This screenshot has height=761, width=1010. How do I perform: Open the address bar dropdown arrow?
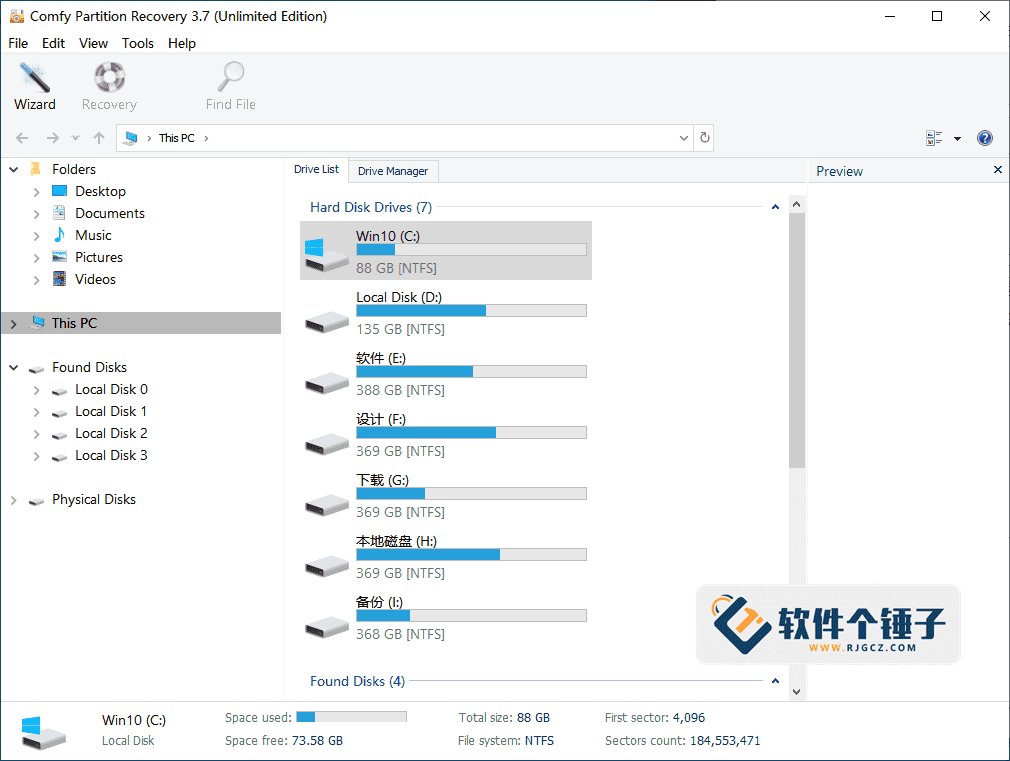[x=683, y=138]
